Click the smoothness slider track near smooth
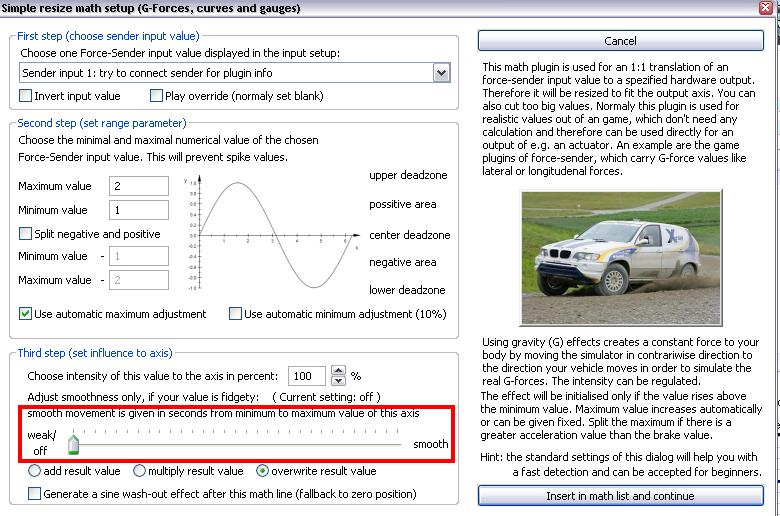Viewport: 780px width, 516px height. (x=393, y=444)
